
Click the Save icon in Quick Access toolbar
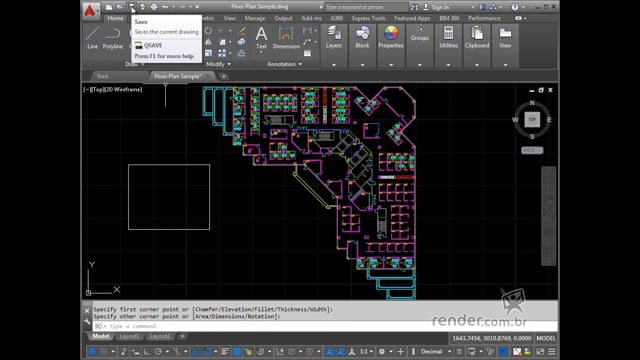tap(131, 7)
